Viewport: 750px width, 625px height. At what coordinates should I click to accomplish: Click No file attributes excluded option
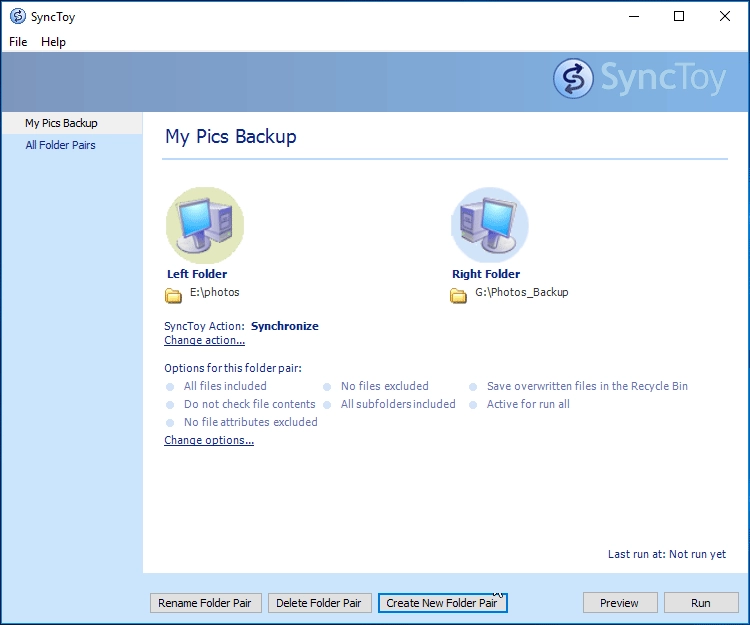251,422
